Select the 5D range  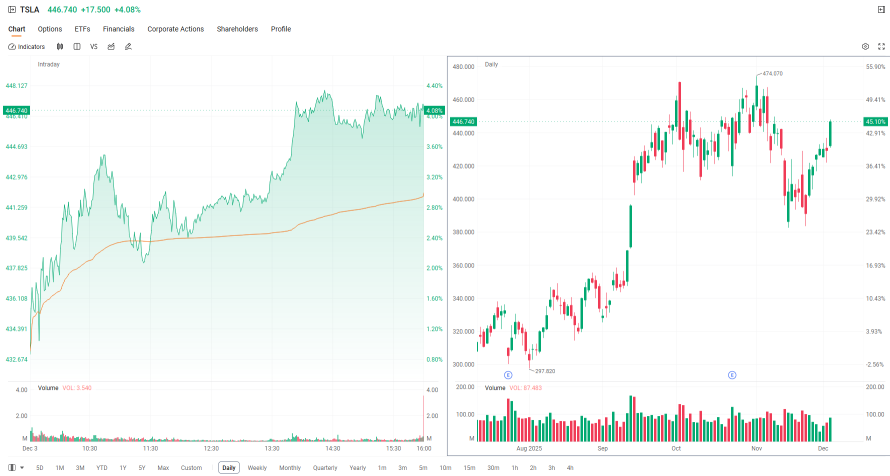tap(40, 468)
